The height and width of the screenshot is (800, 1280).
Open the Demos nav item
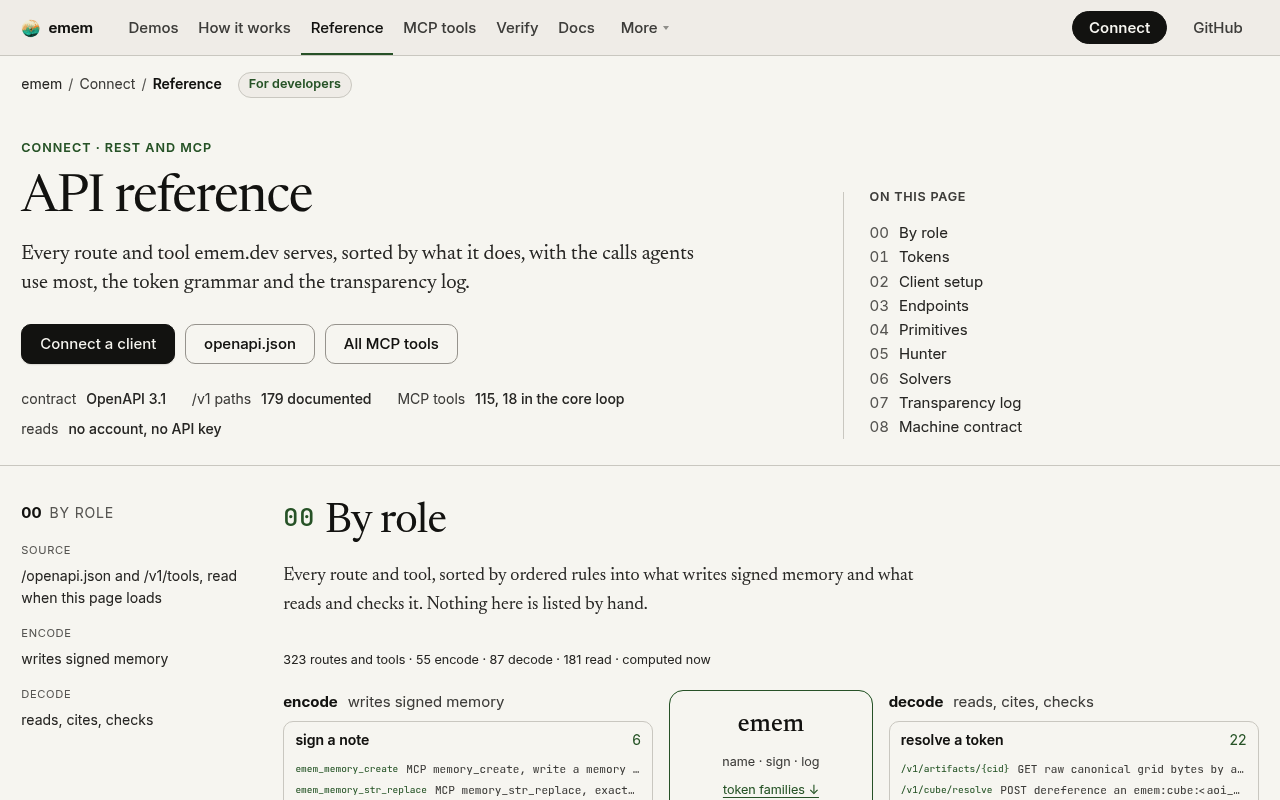tap(153, 28)
